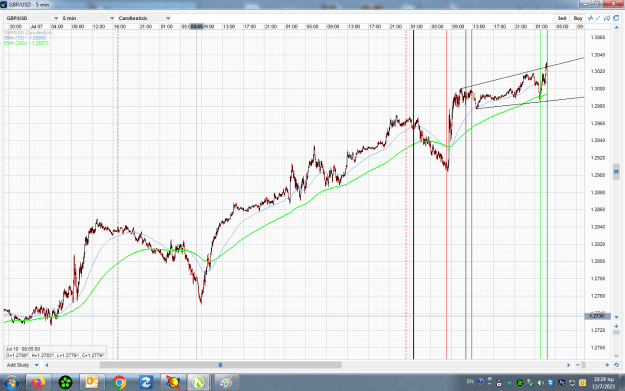Click the horizontal time scrollbar thumb
Image resolution: width=625 pixels, height=391 pixels.
coord(220,365)
